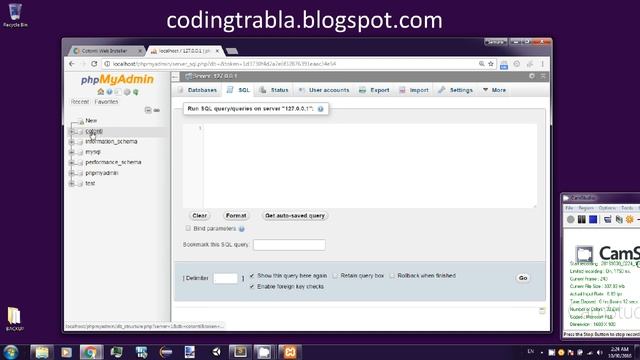Go back with Chrome back arrow
This screenshot has height=360, width=640.
pos(72,64)
